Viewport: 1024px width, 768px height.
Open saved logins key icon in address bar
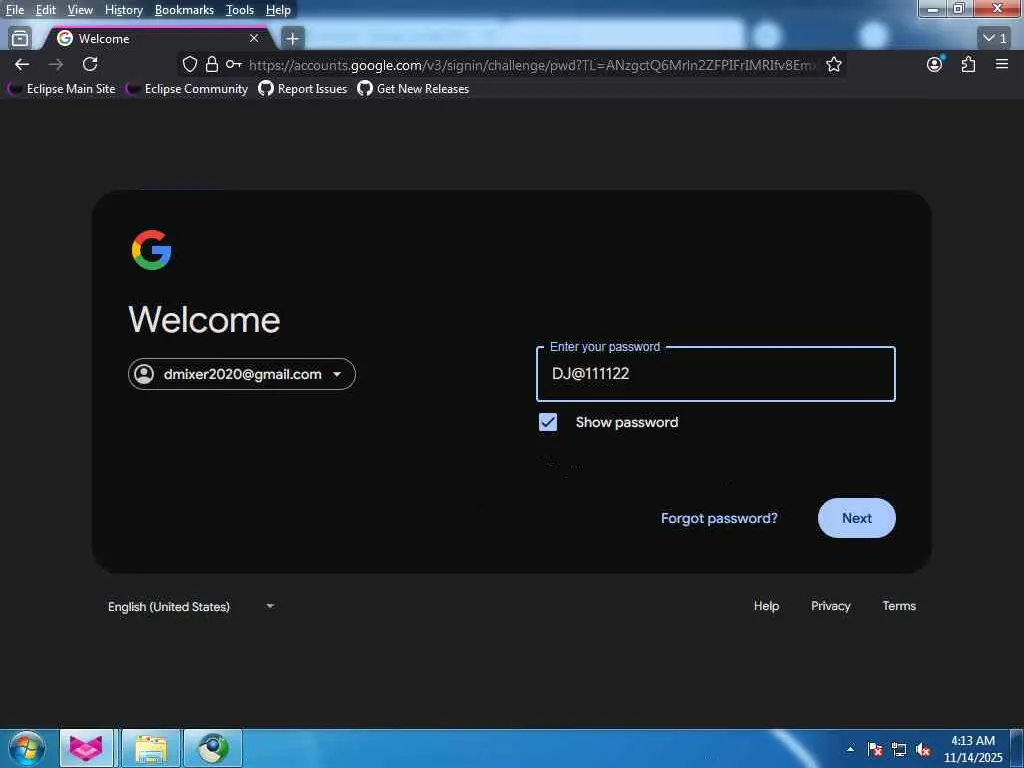point(234,64)
